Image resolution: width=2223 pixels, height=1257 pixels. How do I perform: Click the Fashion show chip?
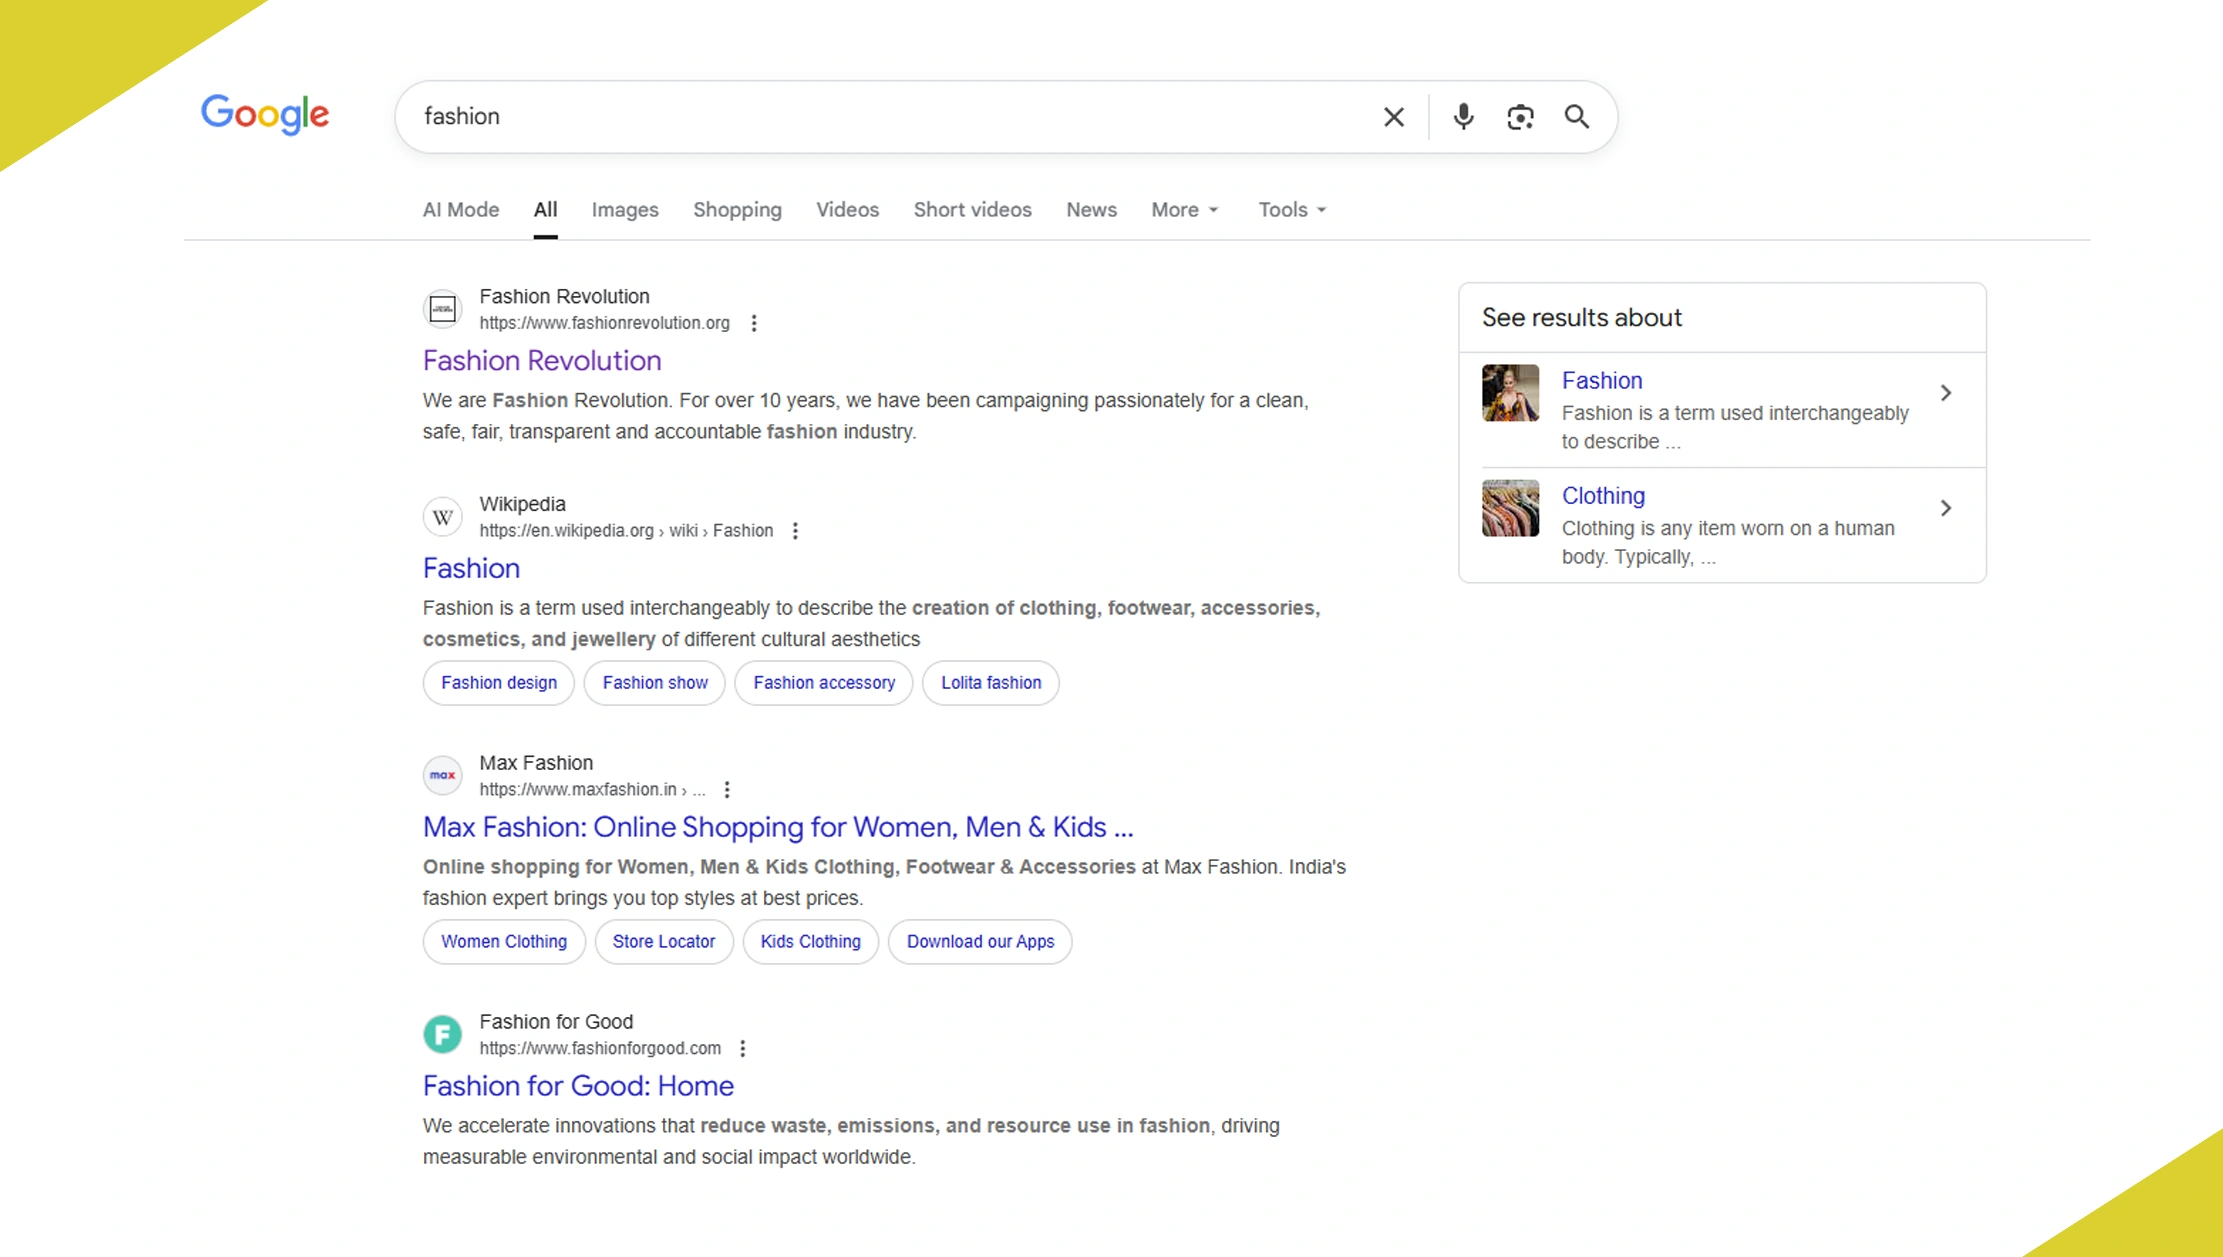654,683
